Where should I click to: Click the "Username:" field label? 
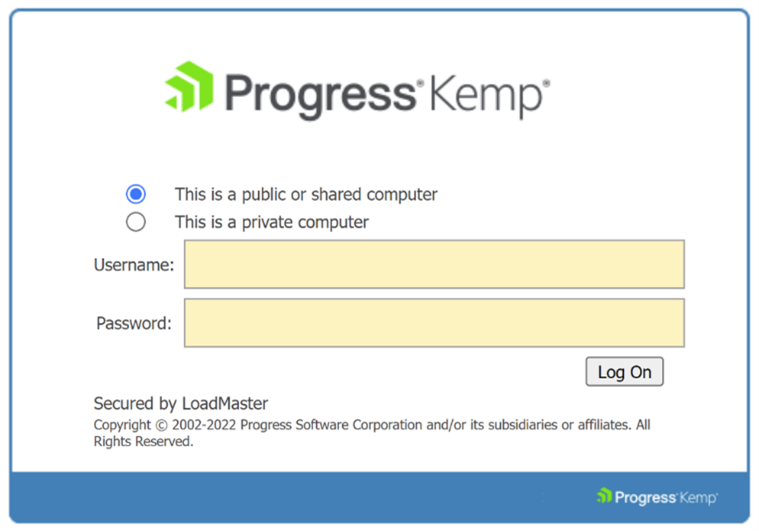tap(134, 265)
